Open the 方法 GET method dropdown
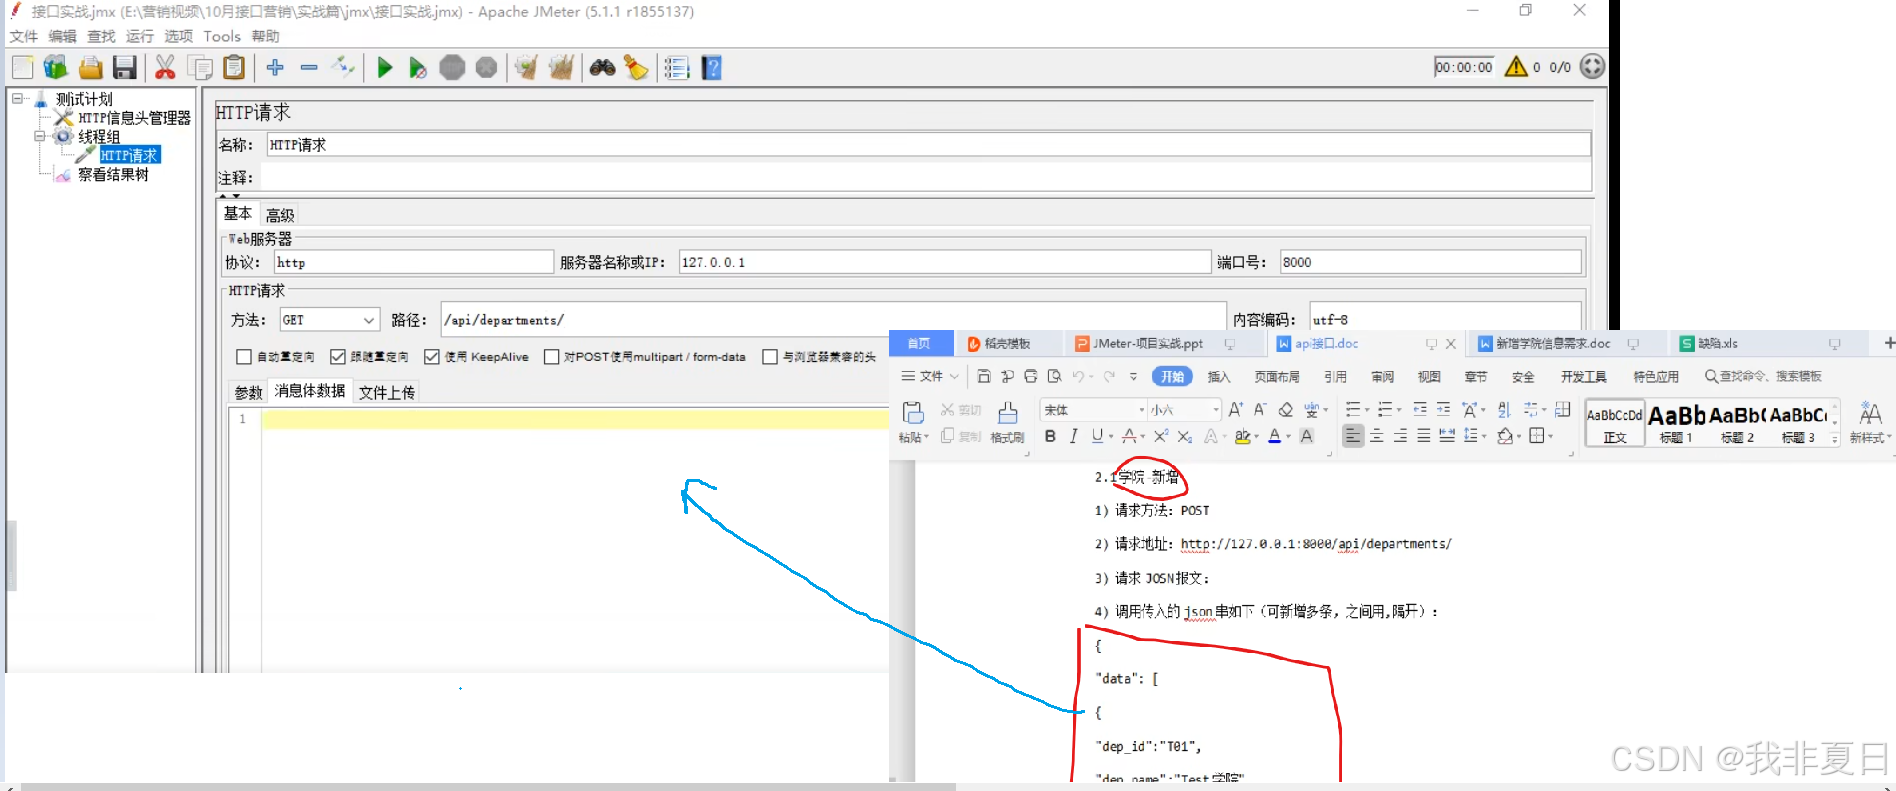Screen dimensions: 1896x791 [330, 320]
